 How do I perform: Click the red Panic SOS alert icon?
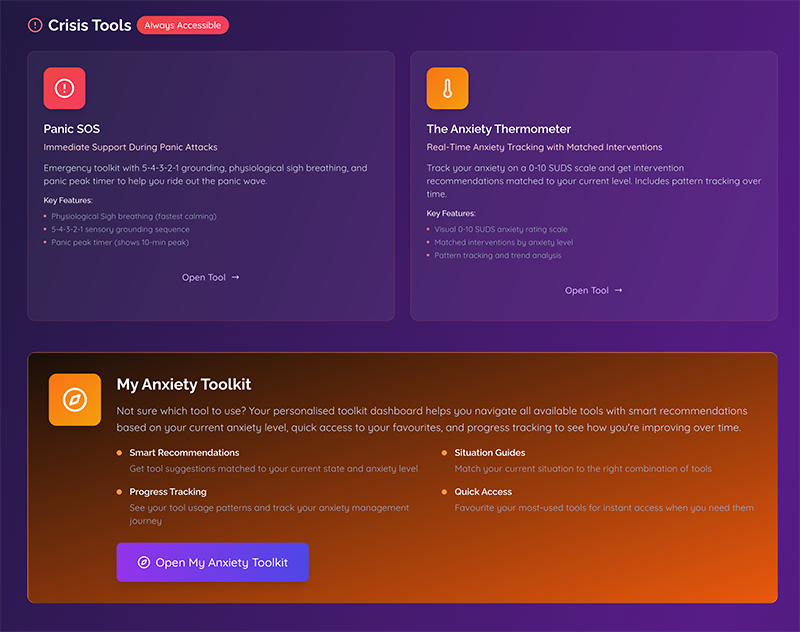[64, 88]
